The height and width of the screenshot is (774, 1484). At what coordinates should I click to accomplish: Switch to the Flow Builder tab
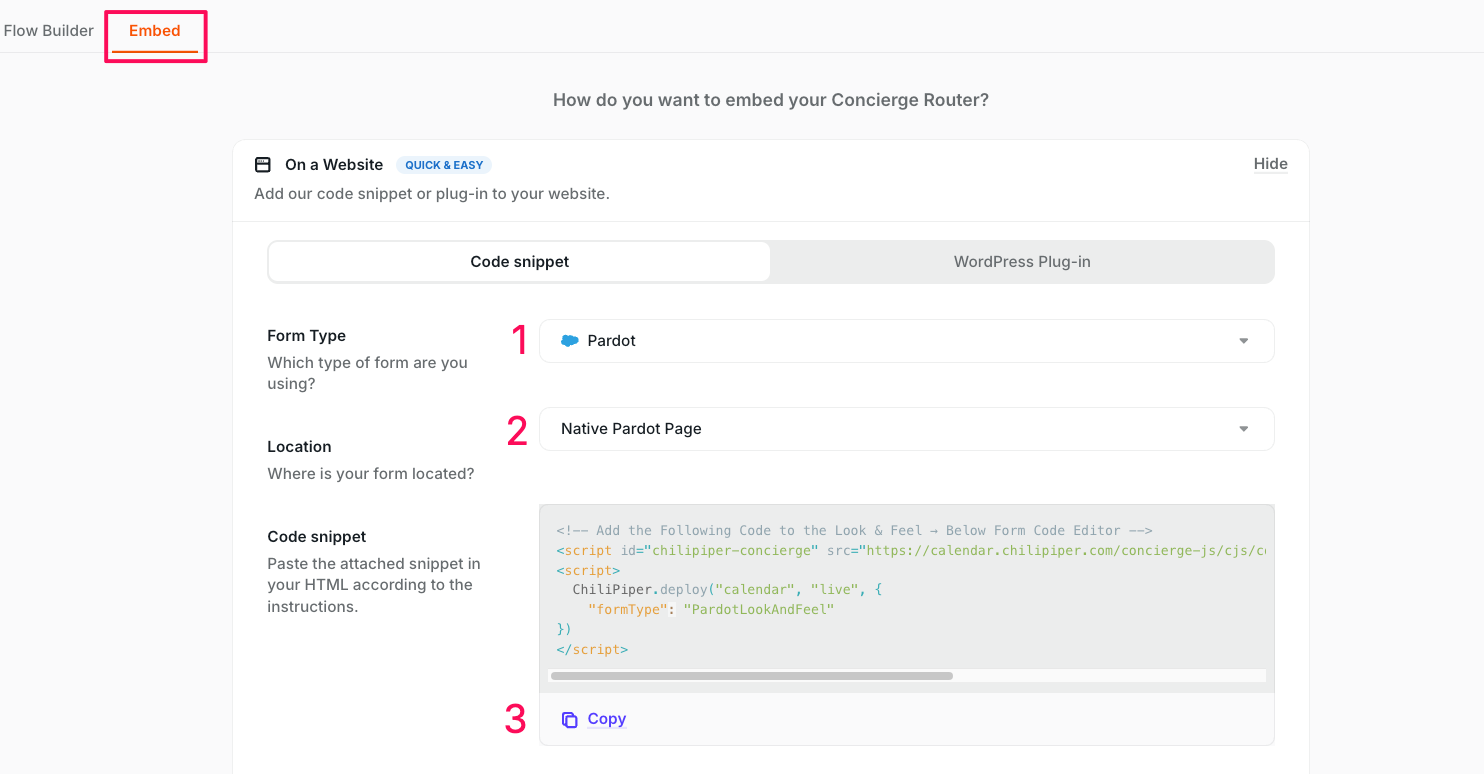click(x=49, y=30)
